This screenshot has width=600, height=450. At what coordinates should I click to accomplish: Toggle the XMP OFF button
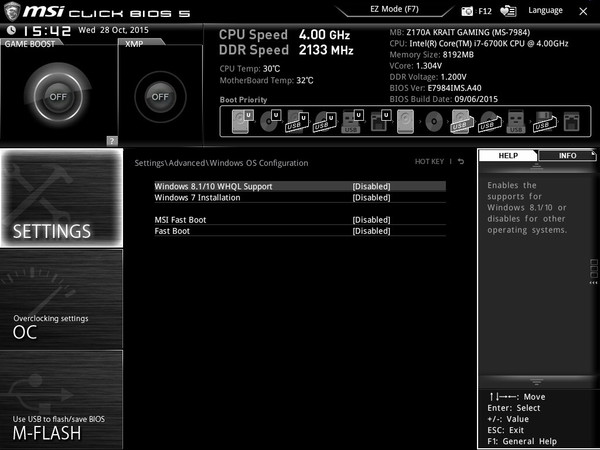coord(160,97)
